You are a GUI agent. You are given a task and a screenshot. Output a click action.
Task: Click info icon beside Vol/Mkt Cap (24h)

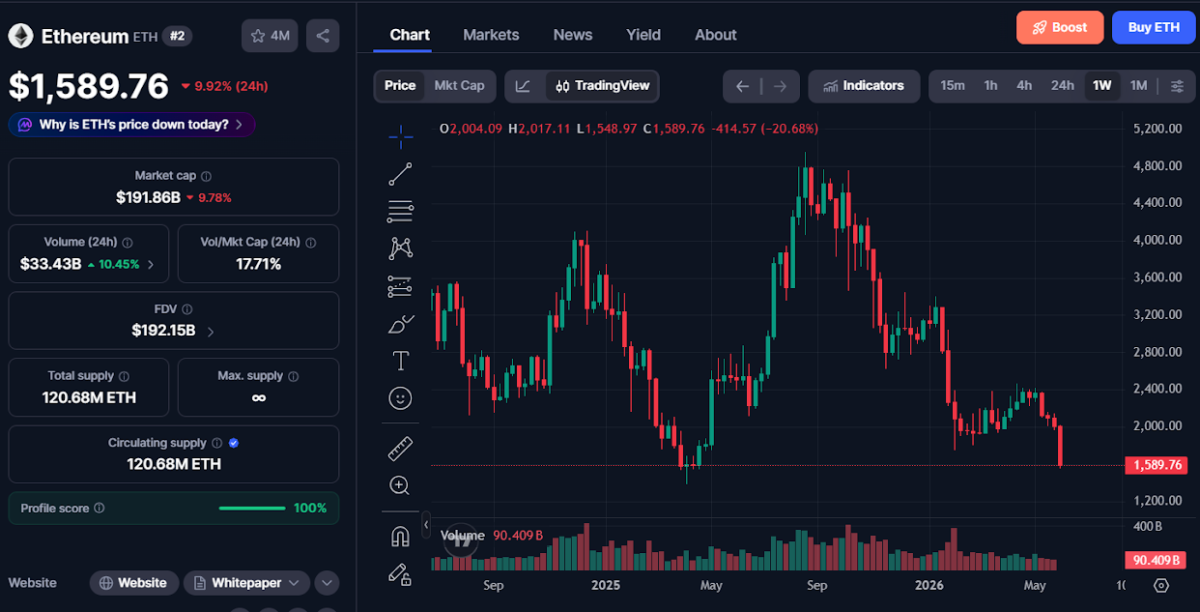point(311,243)
